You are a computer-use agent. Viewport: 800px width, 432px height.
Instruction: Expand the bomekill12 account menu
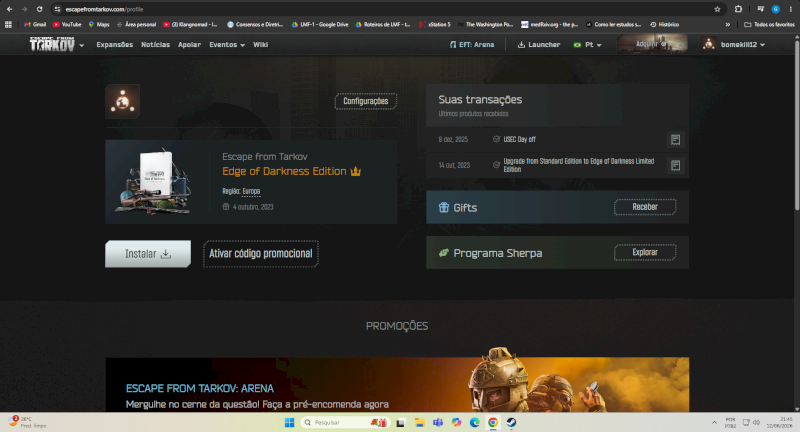734,45
